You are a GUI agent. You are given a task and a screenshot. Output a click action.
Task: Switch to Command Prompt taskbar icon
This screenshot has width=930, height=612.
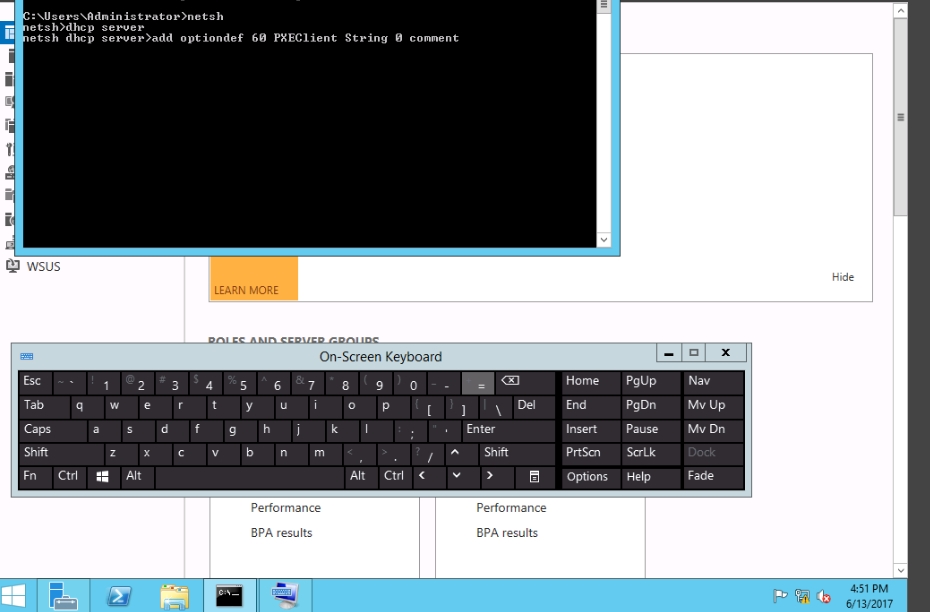point(229,595)
